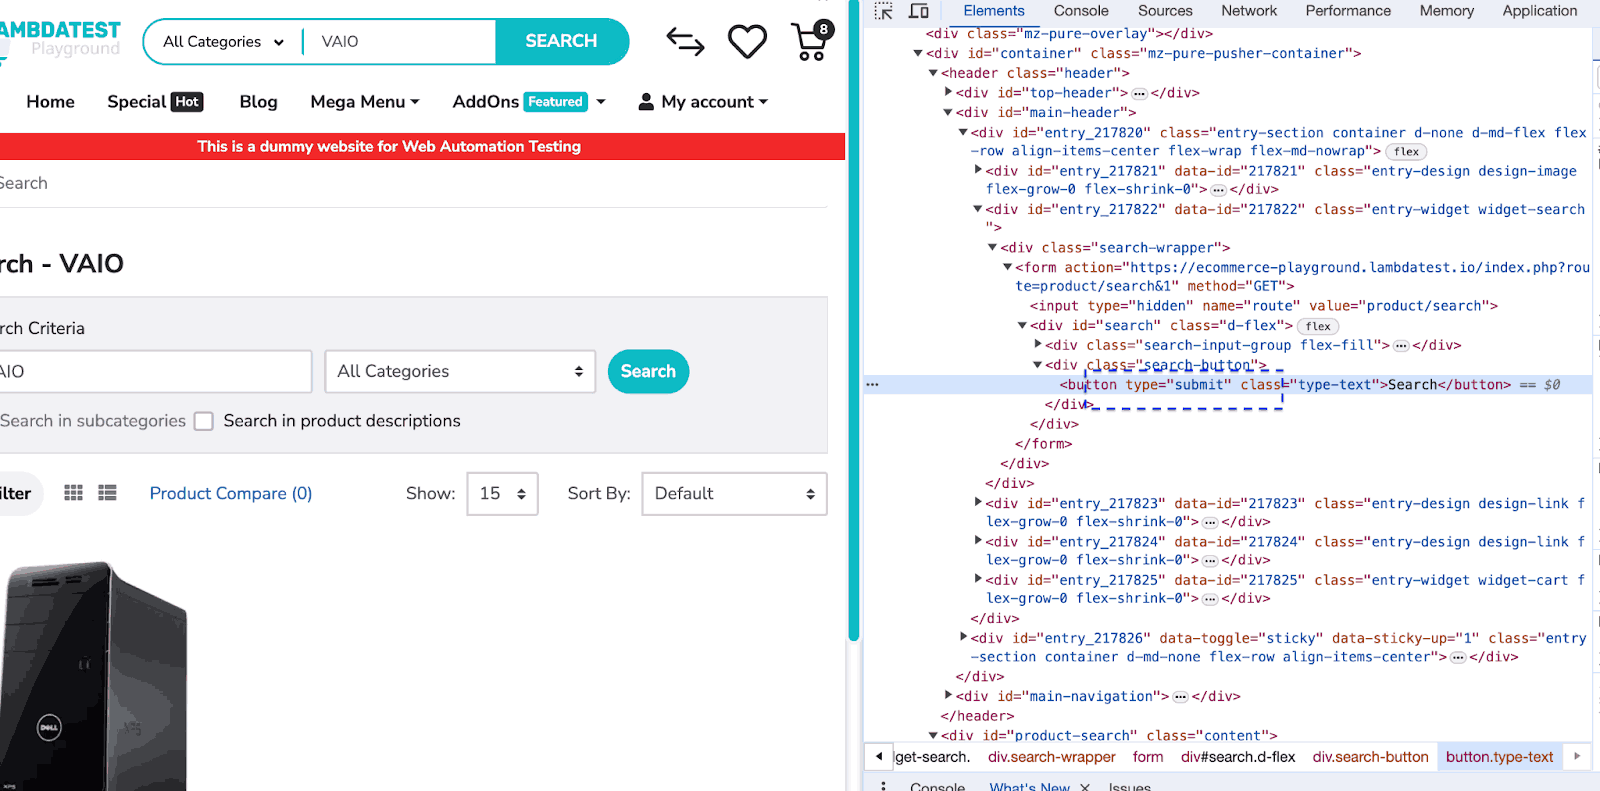Image resolution: width=1600 pixels, height=791 pixels.
Task: Switch to the Memory tab
Action: coord(1446,11)
